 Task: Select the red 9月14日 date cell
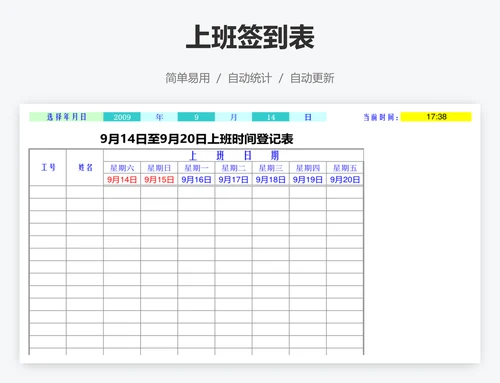pyautogui.click(x=122, y=180)
